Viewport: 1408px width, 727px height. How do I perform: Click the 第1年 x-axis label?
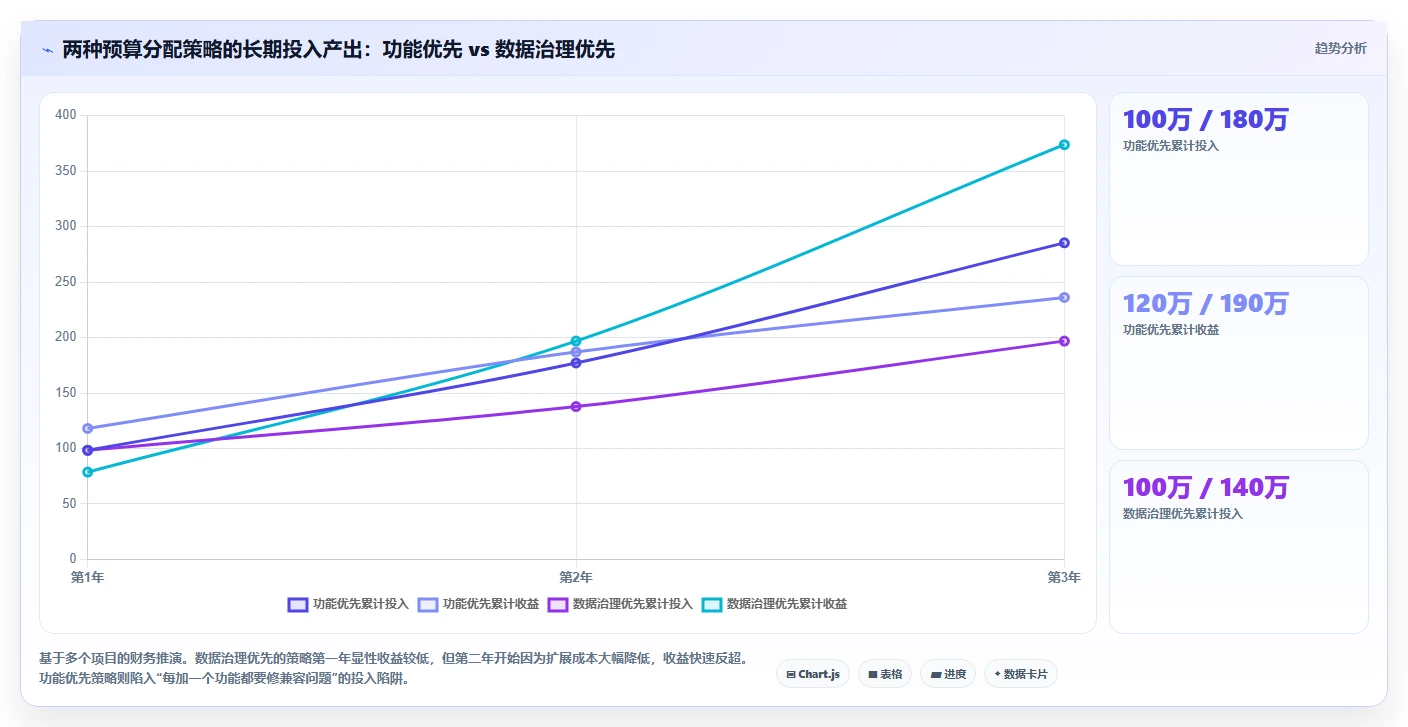88,577
